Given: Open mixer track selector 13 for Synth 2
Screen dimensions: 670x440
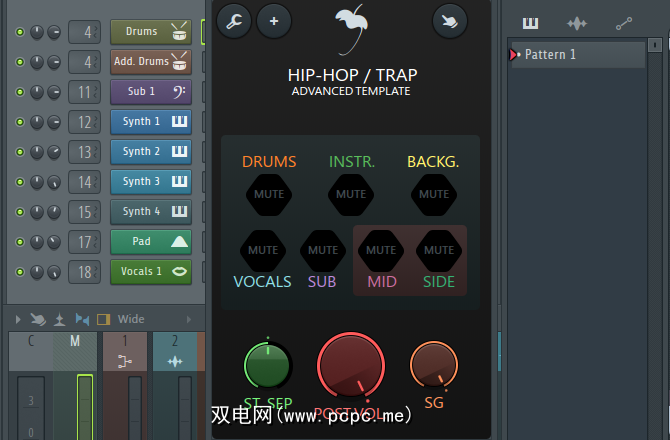Looking at the screenshot, I should pyautogui.click(x=85, y=152).
